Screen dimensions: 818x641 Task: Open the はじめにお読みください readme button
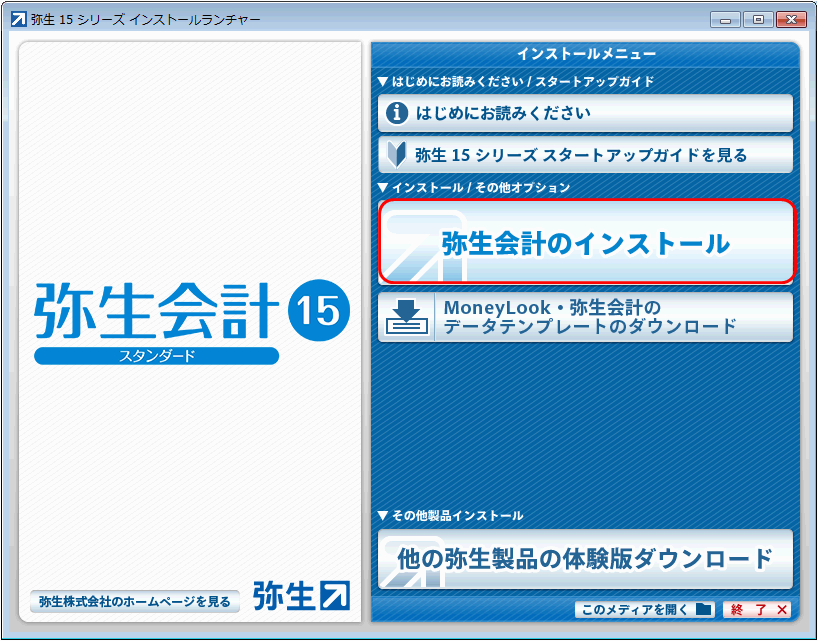tap(585, 113)
